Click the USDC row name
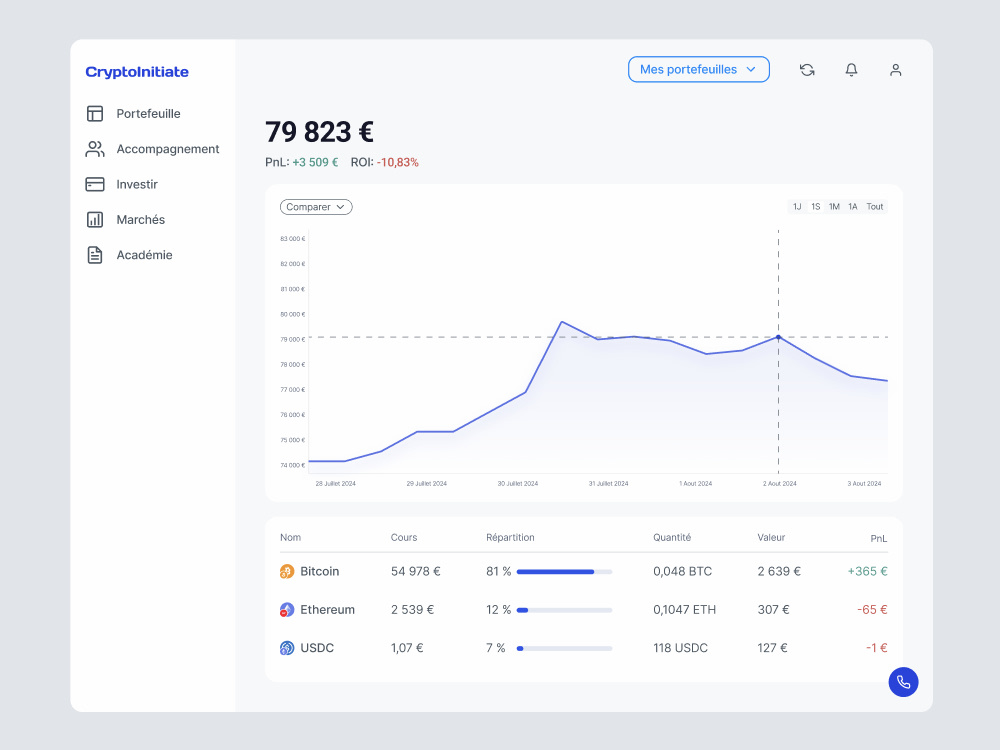The image size is (1000, 750). [x=317, y=648]
